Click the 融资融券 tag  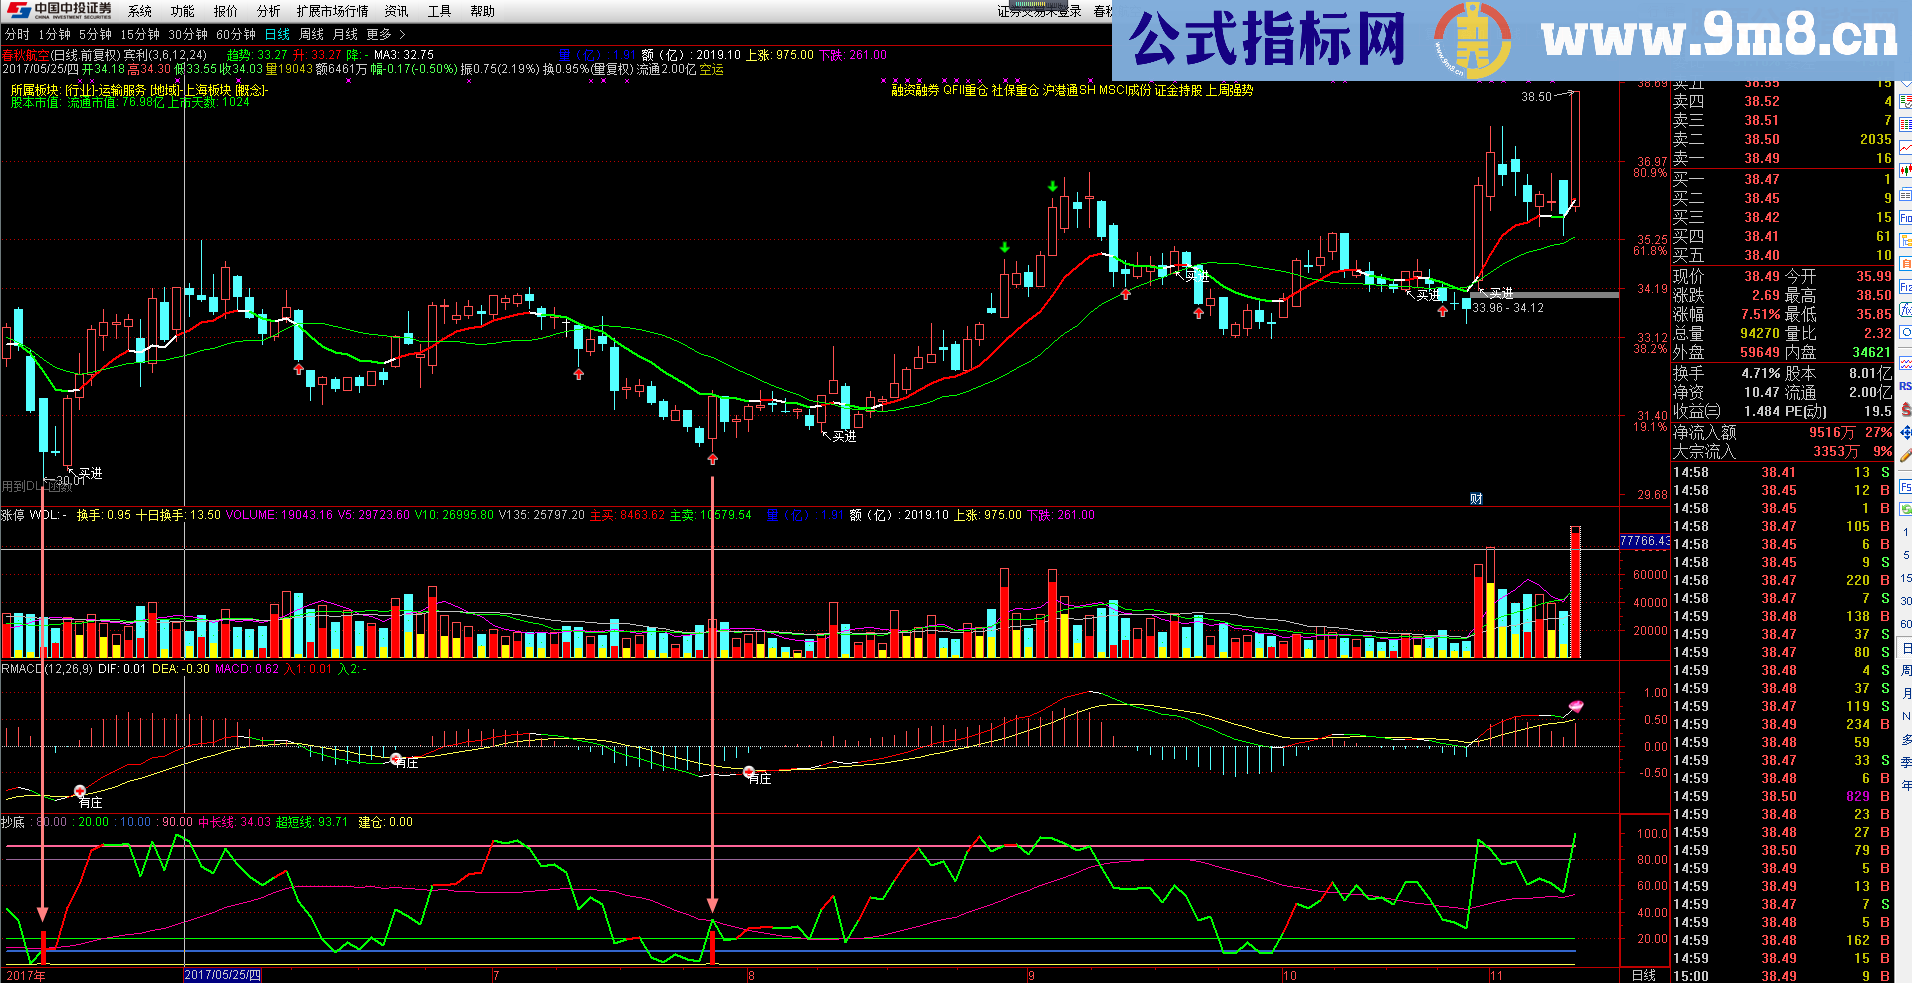coord(915,90)
